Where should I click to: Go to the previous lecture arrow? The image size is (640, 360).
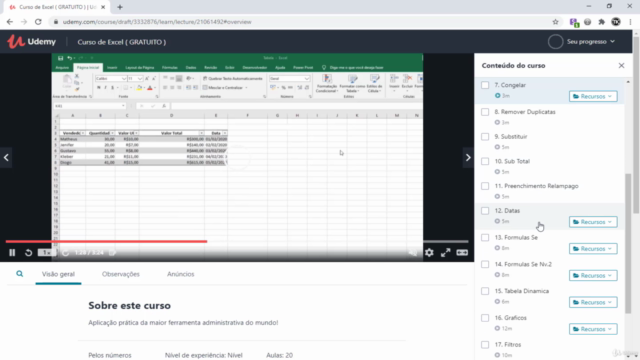click(6, 158)
